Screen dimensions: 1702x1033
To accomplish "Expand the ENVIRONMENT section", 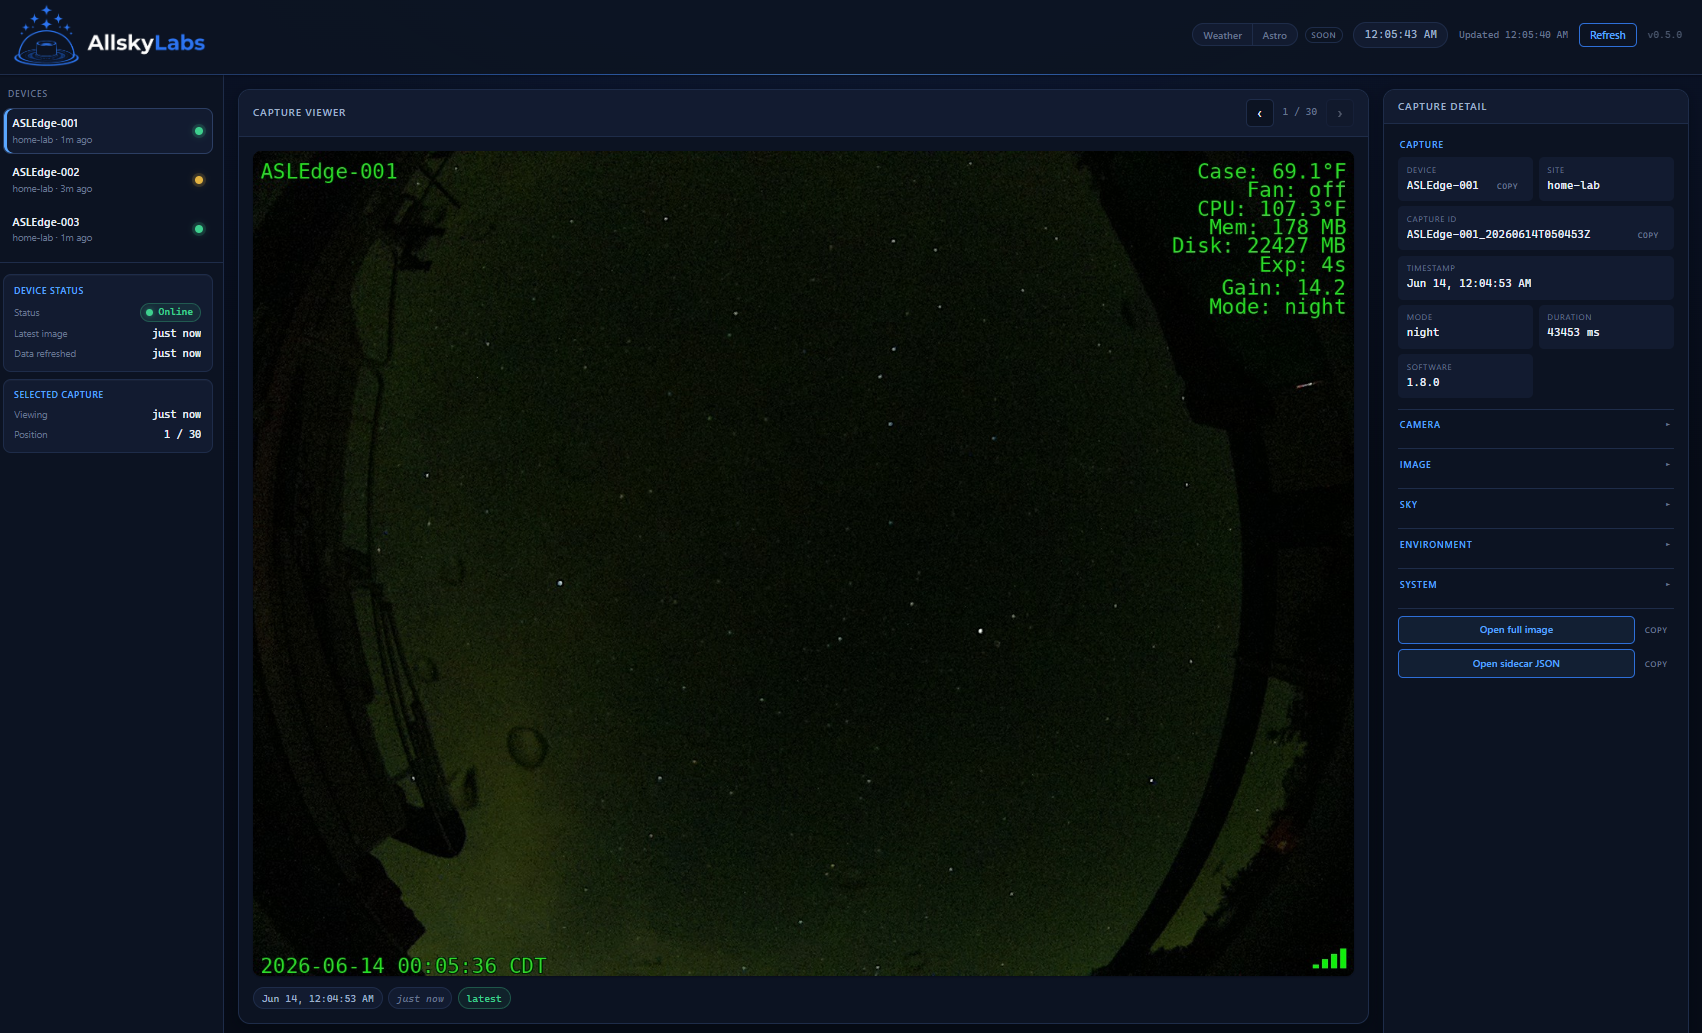I will 1535,545.
